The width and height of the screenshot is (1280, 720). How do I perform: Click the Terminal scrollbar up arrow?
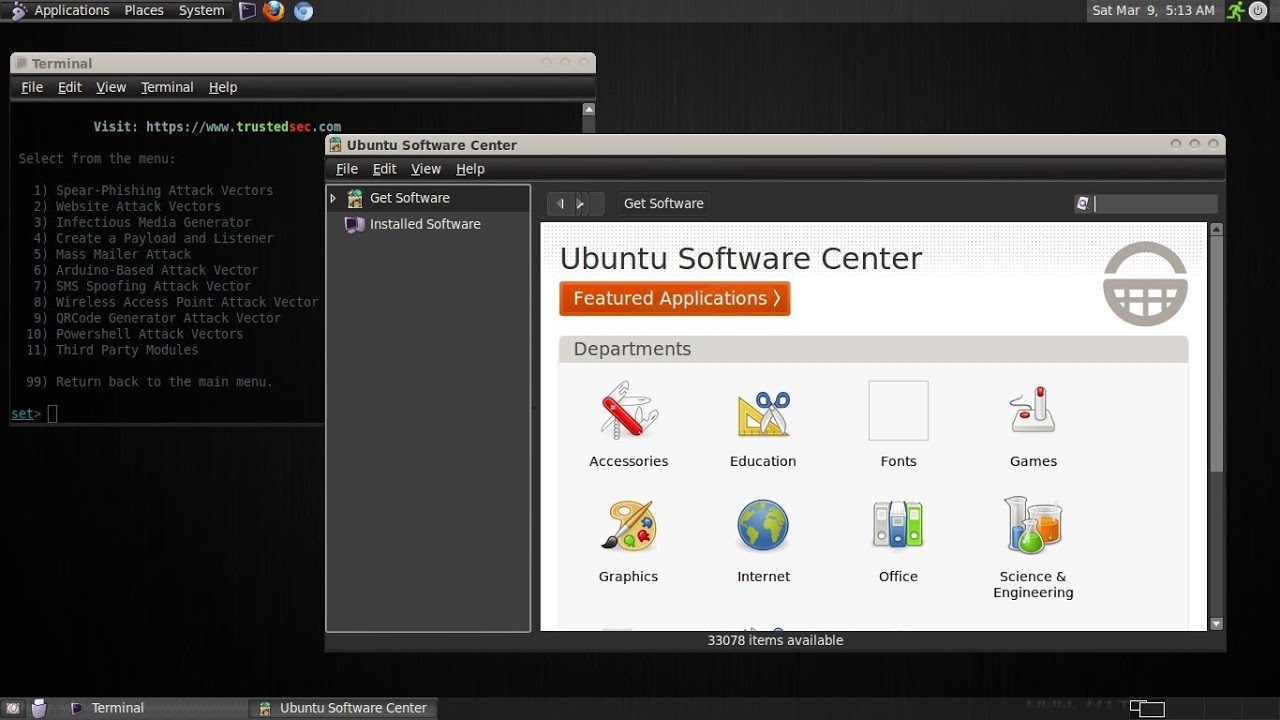click(x=589, y=110)
